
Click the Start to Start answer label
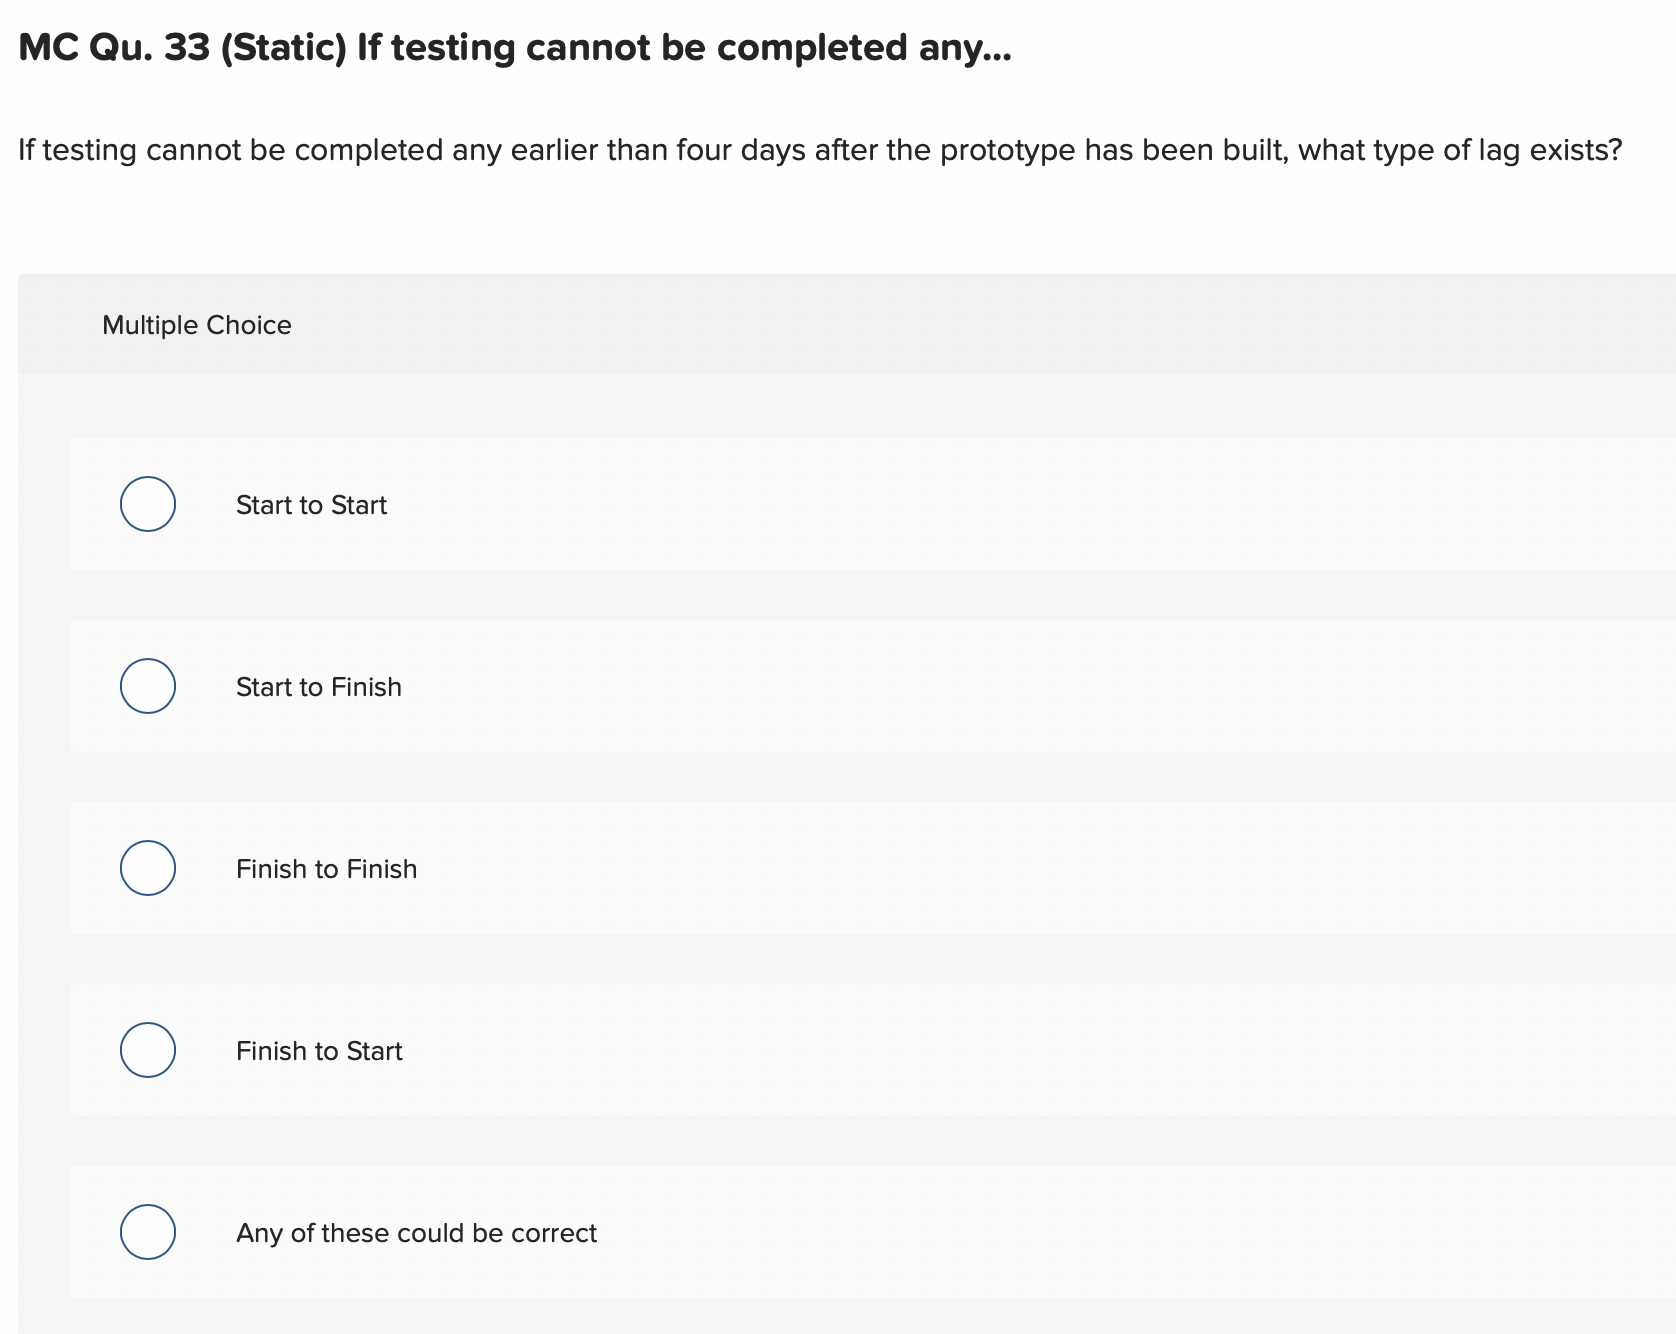(311, 504)
